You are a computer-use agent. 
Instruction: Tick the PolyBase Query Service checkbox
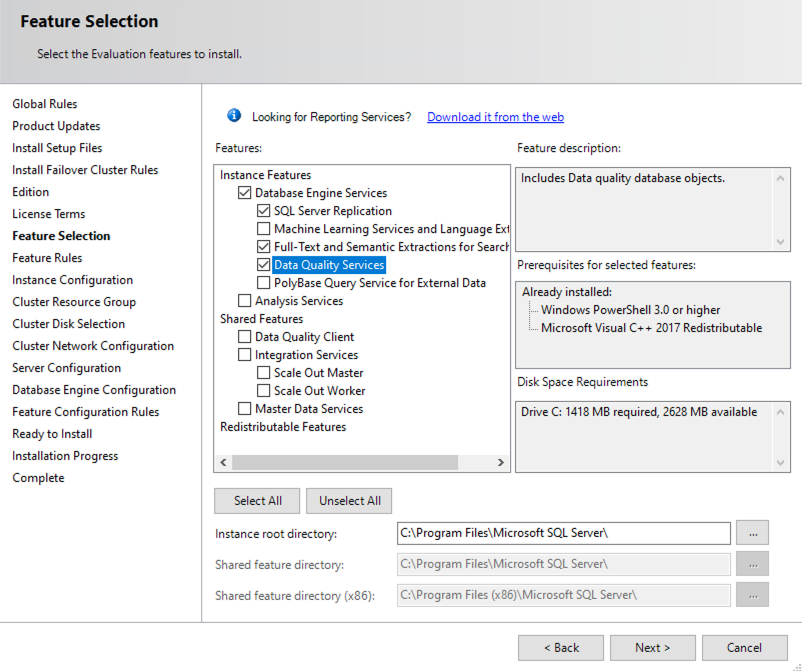point(263,283)
